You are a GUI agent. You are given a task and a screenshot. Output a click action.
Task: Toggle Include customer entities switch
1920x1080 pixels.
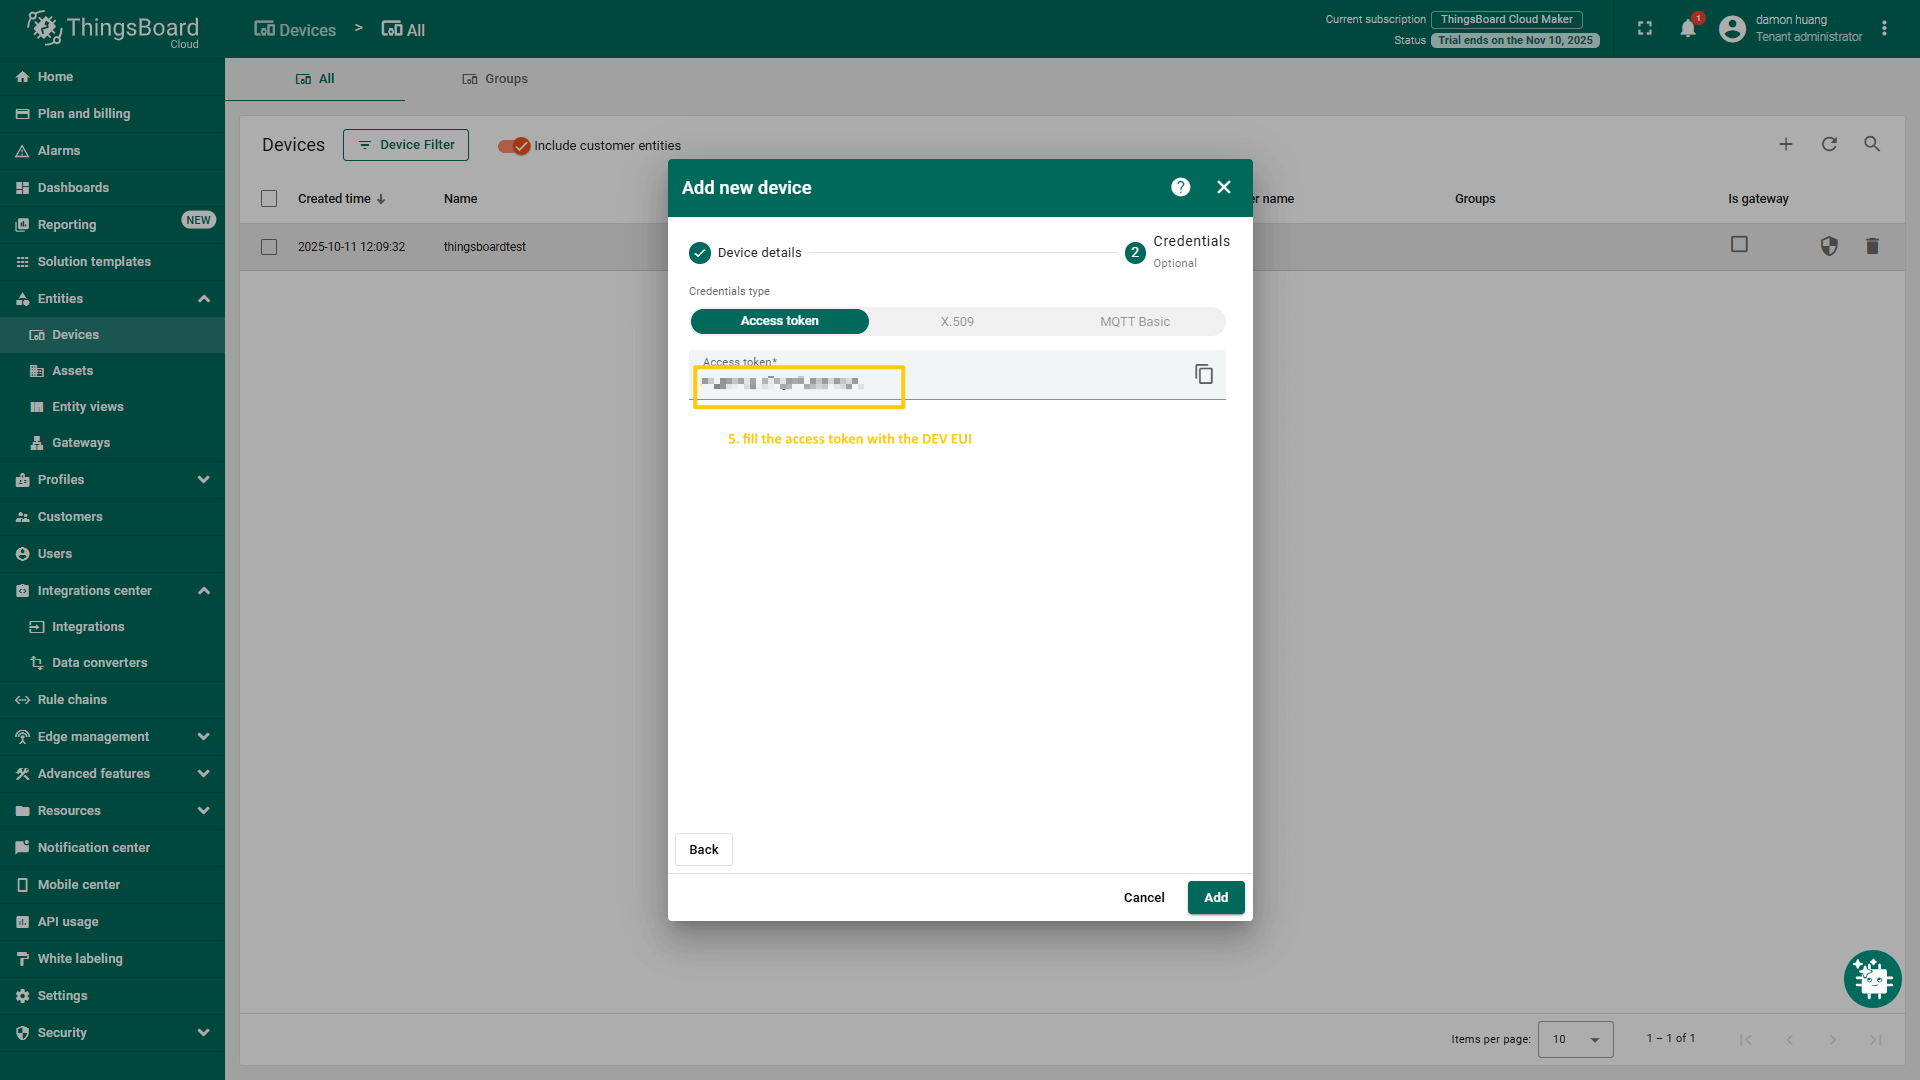(x=514, y=146)
